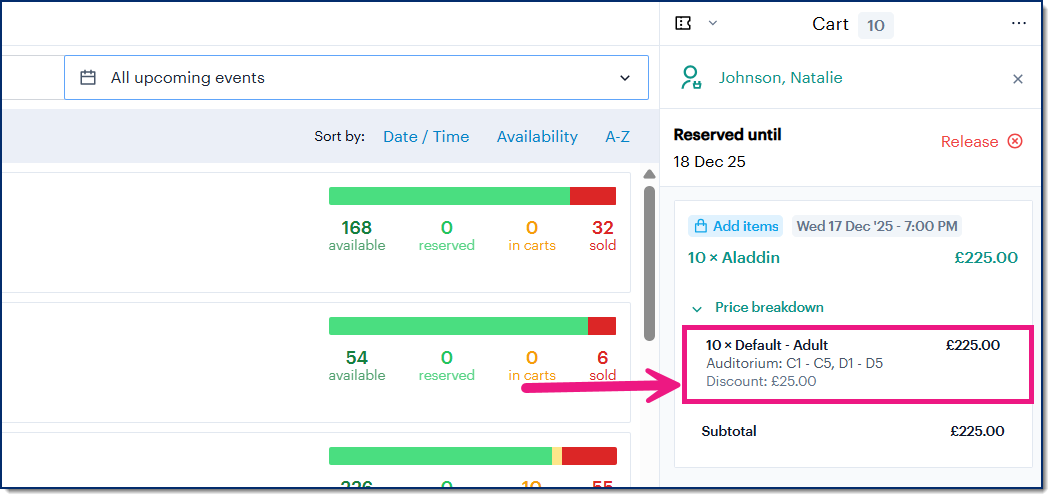
Task: Collapse the Price breakdown section
Action: pyautogui.click(x=769, y=308)
